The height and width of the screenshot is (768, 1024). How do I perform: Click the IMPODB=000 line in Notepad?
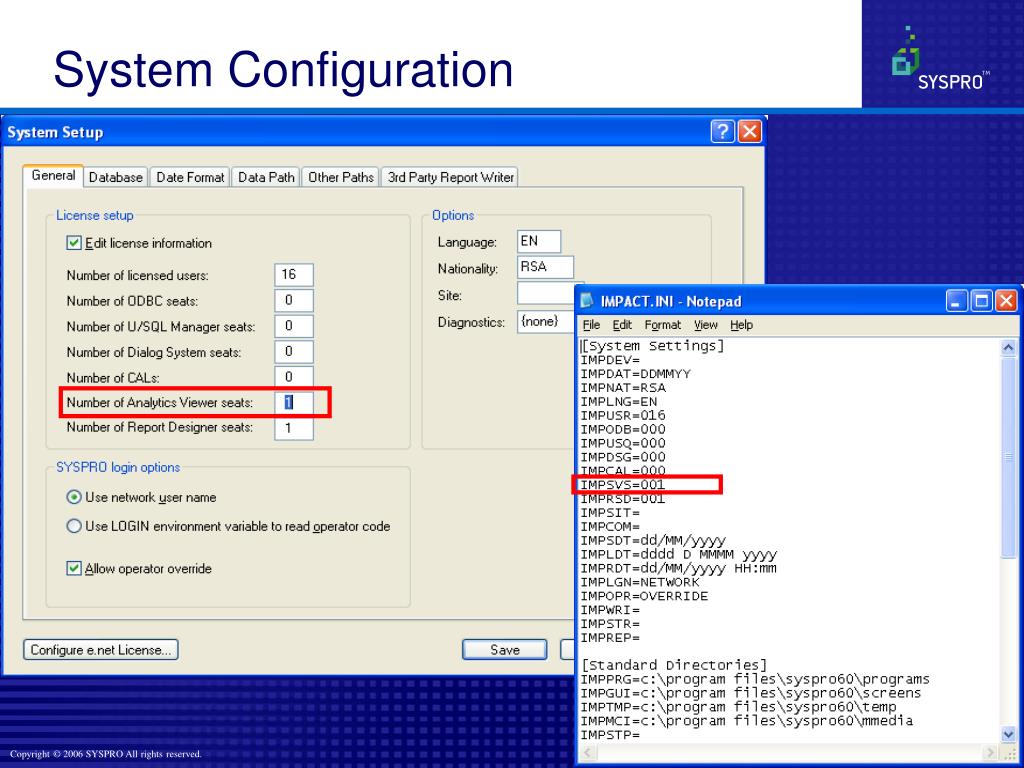coord(623,429)
